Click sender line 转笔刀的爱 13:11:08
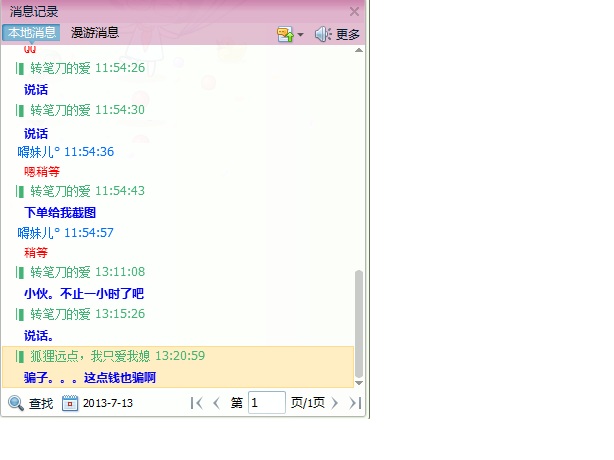 [x=80, y=272]
